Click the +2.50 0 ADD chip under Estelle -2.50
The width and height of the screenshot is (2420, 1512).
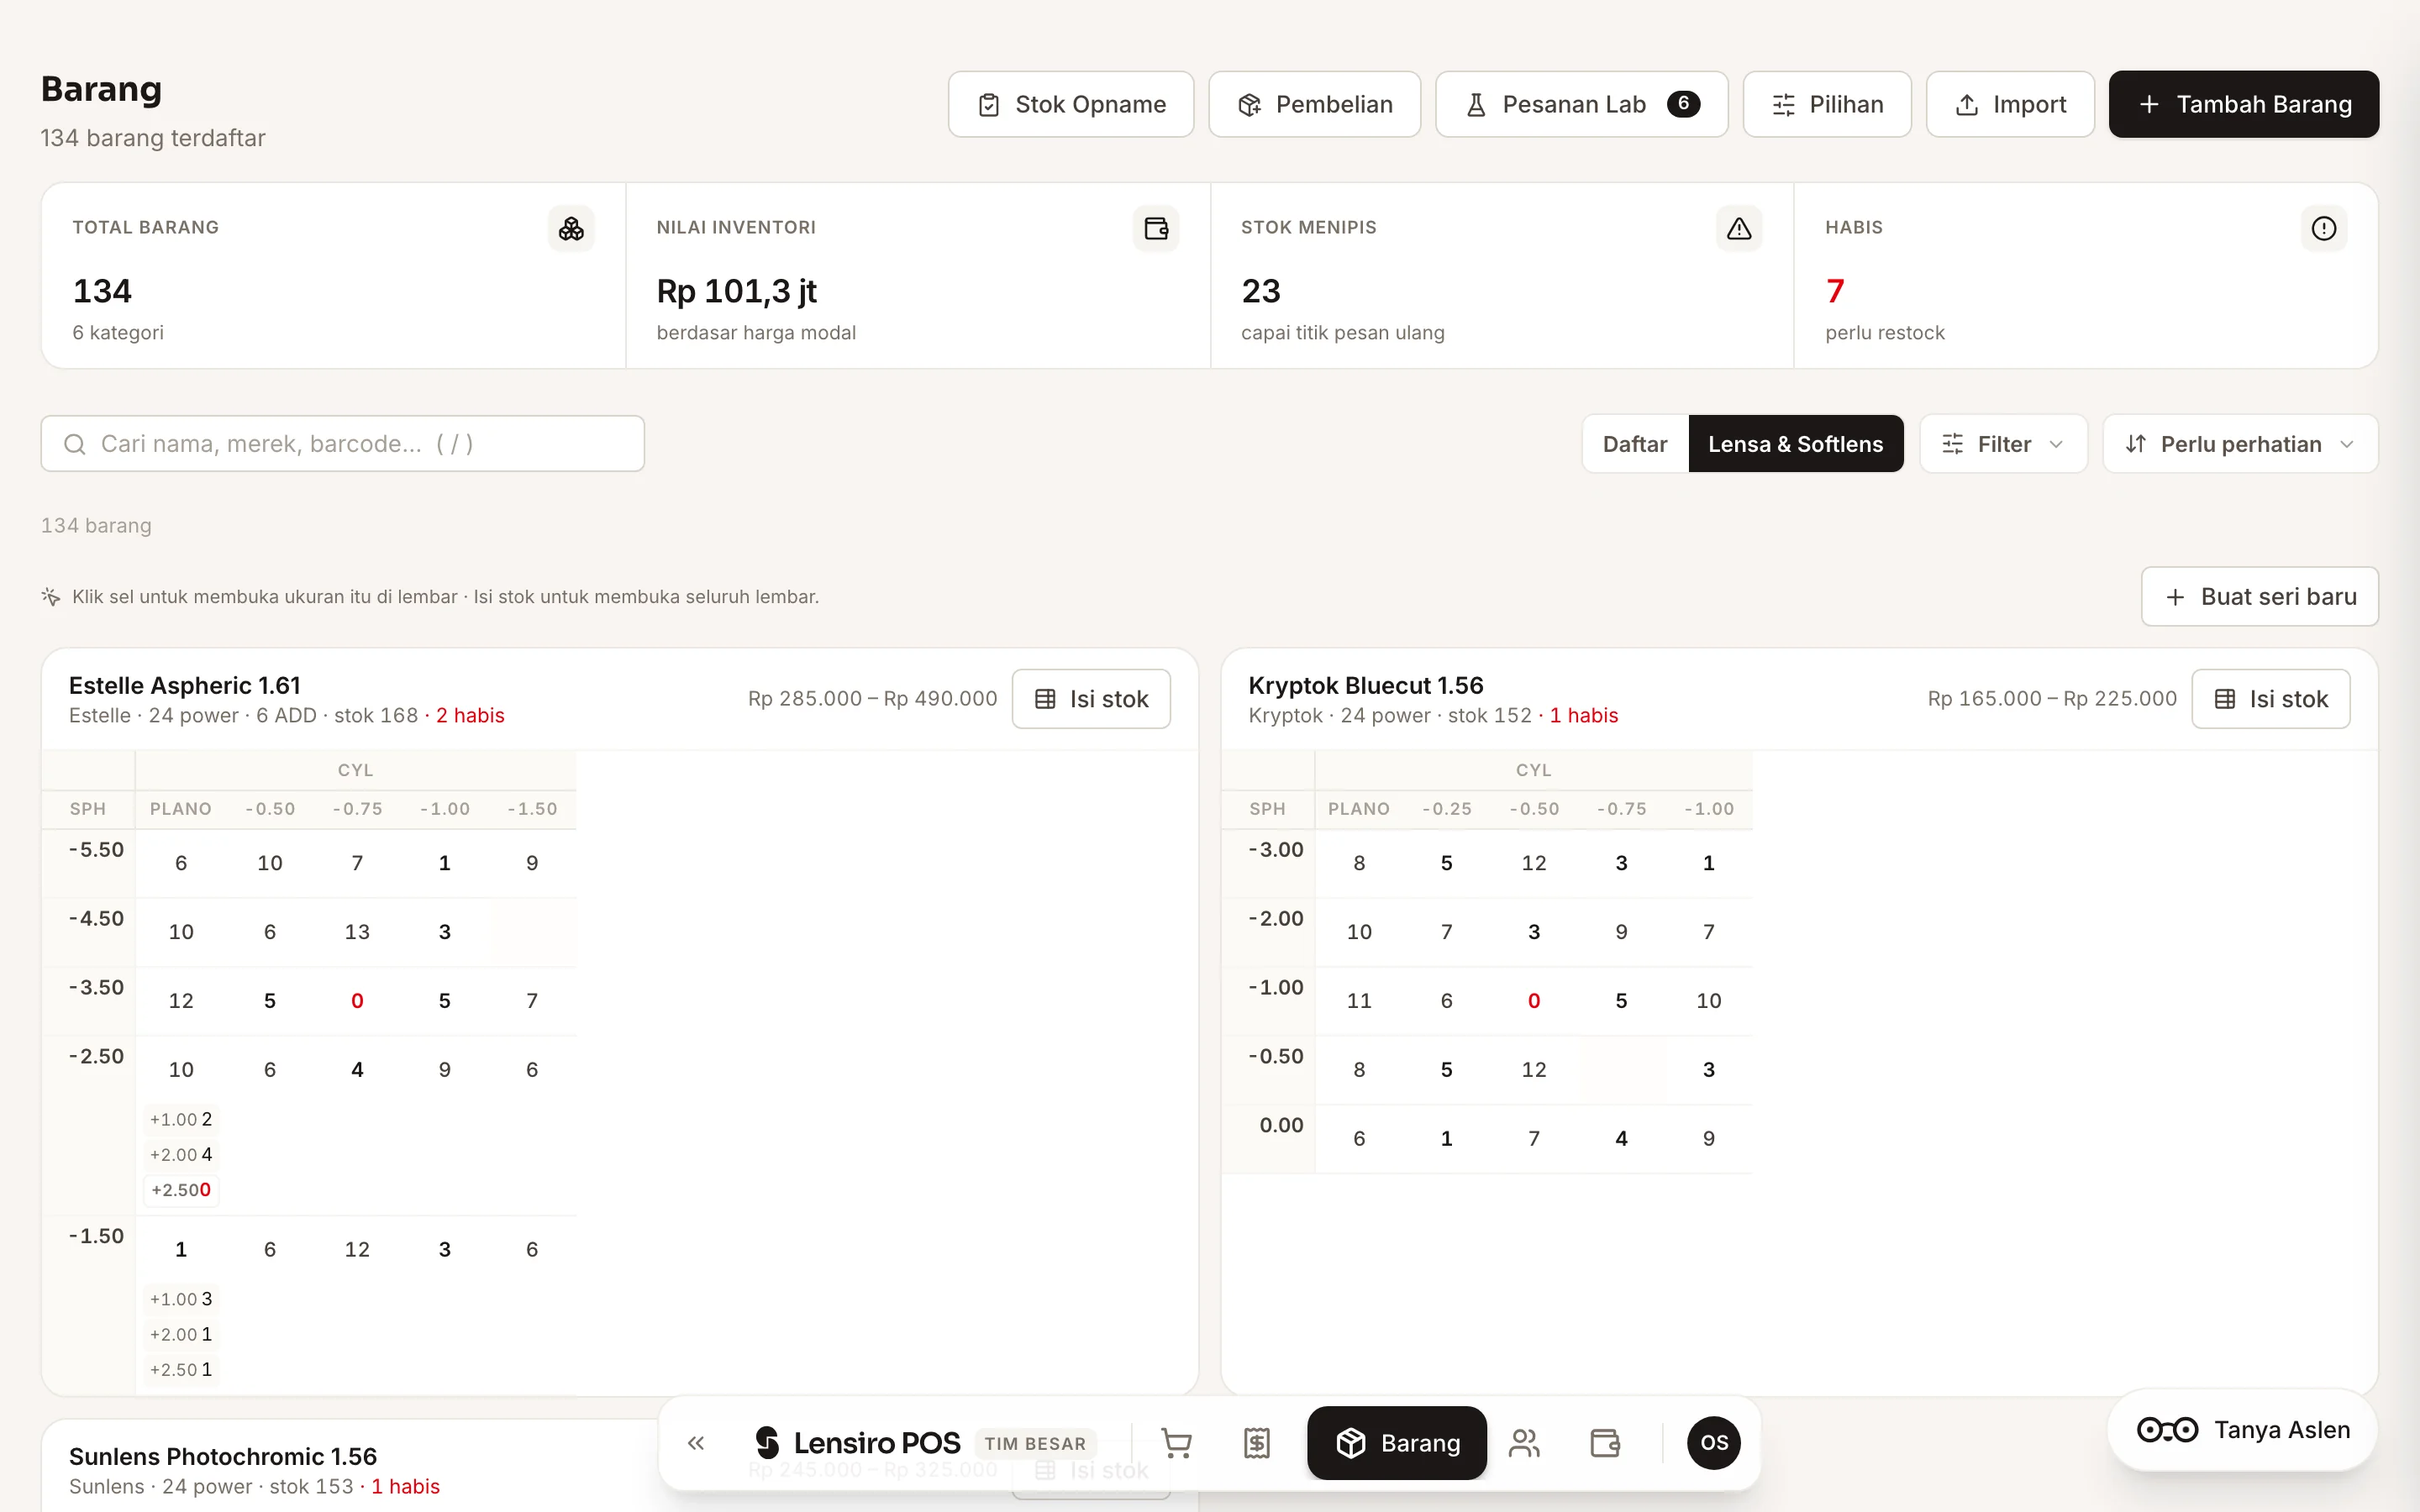click(181, 1190)
